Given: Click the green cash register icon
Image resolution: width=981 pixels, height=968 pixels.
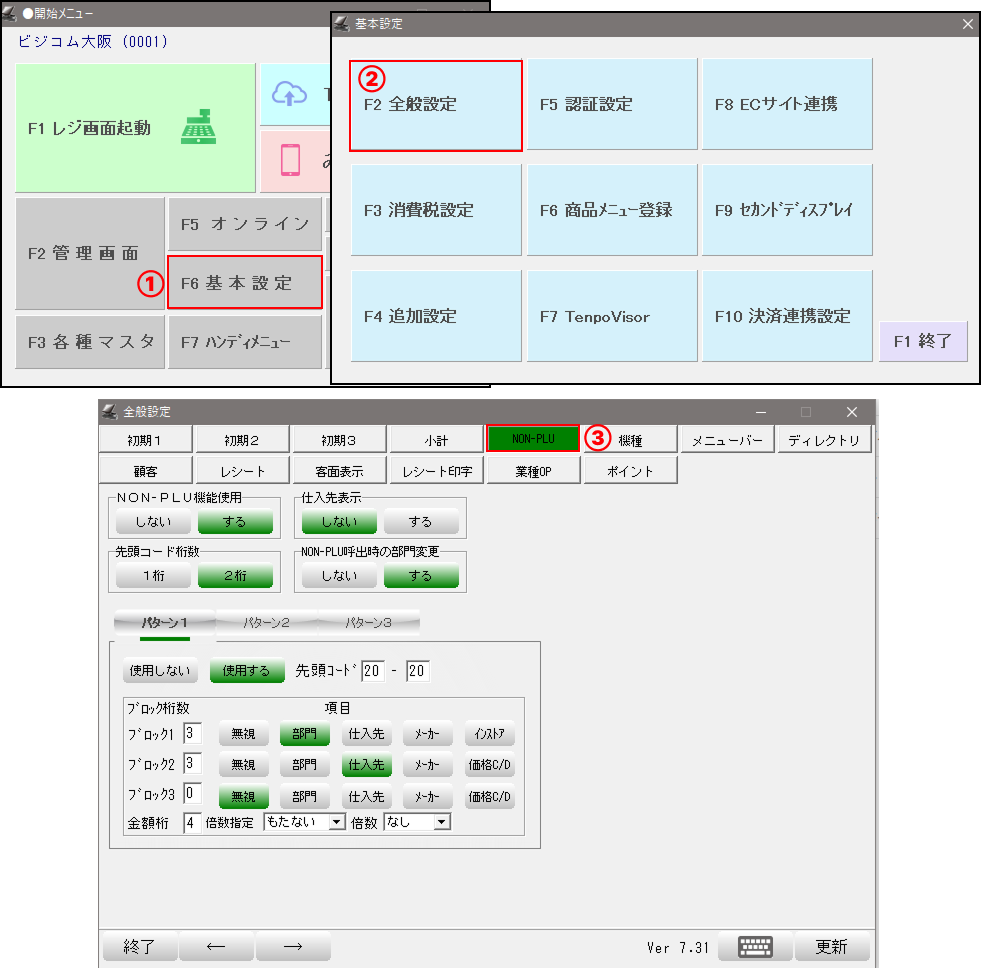Looking at the screenshot, I should (196, 128).
